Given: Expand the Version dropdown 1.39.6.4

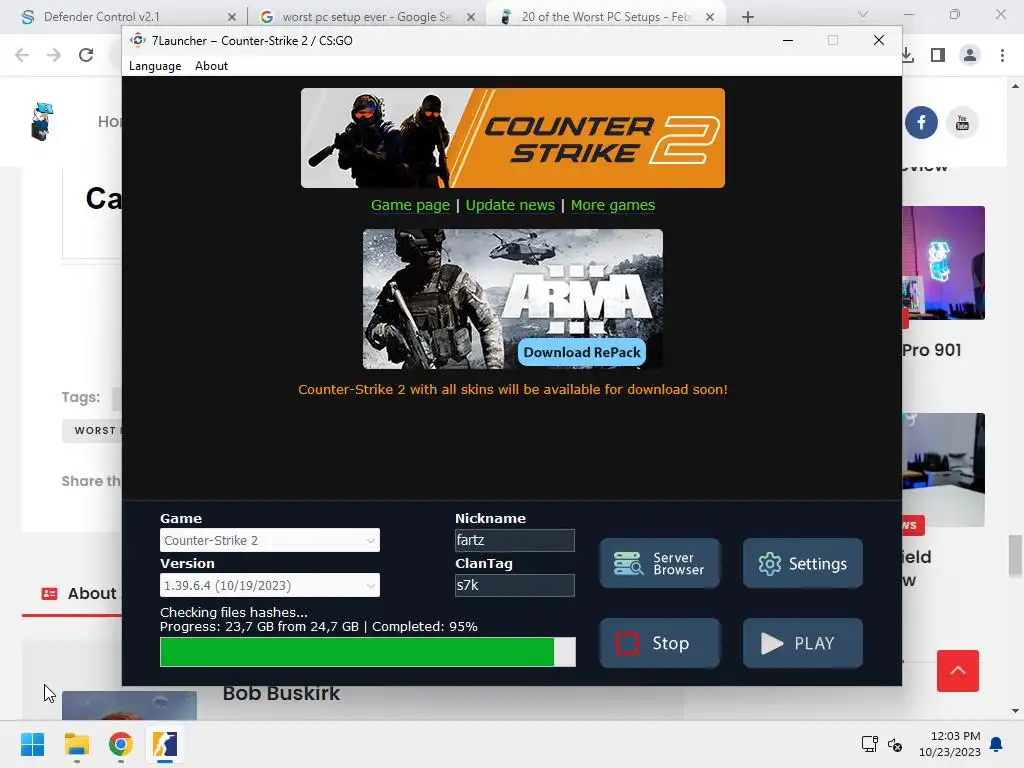Looking at the screenshot, I should (270, 585).
